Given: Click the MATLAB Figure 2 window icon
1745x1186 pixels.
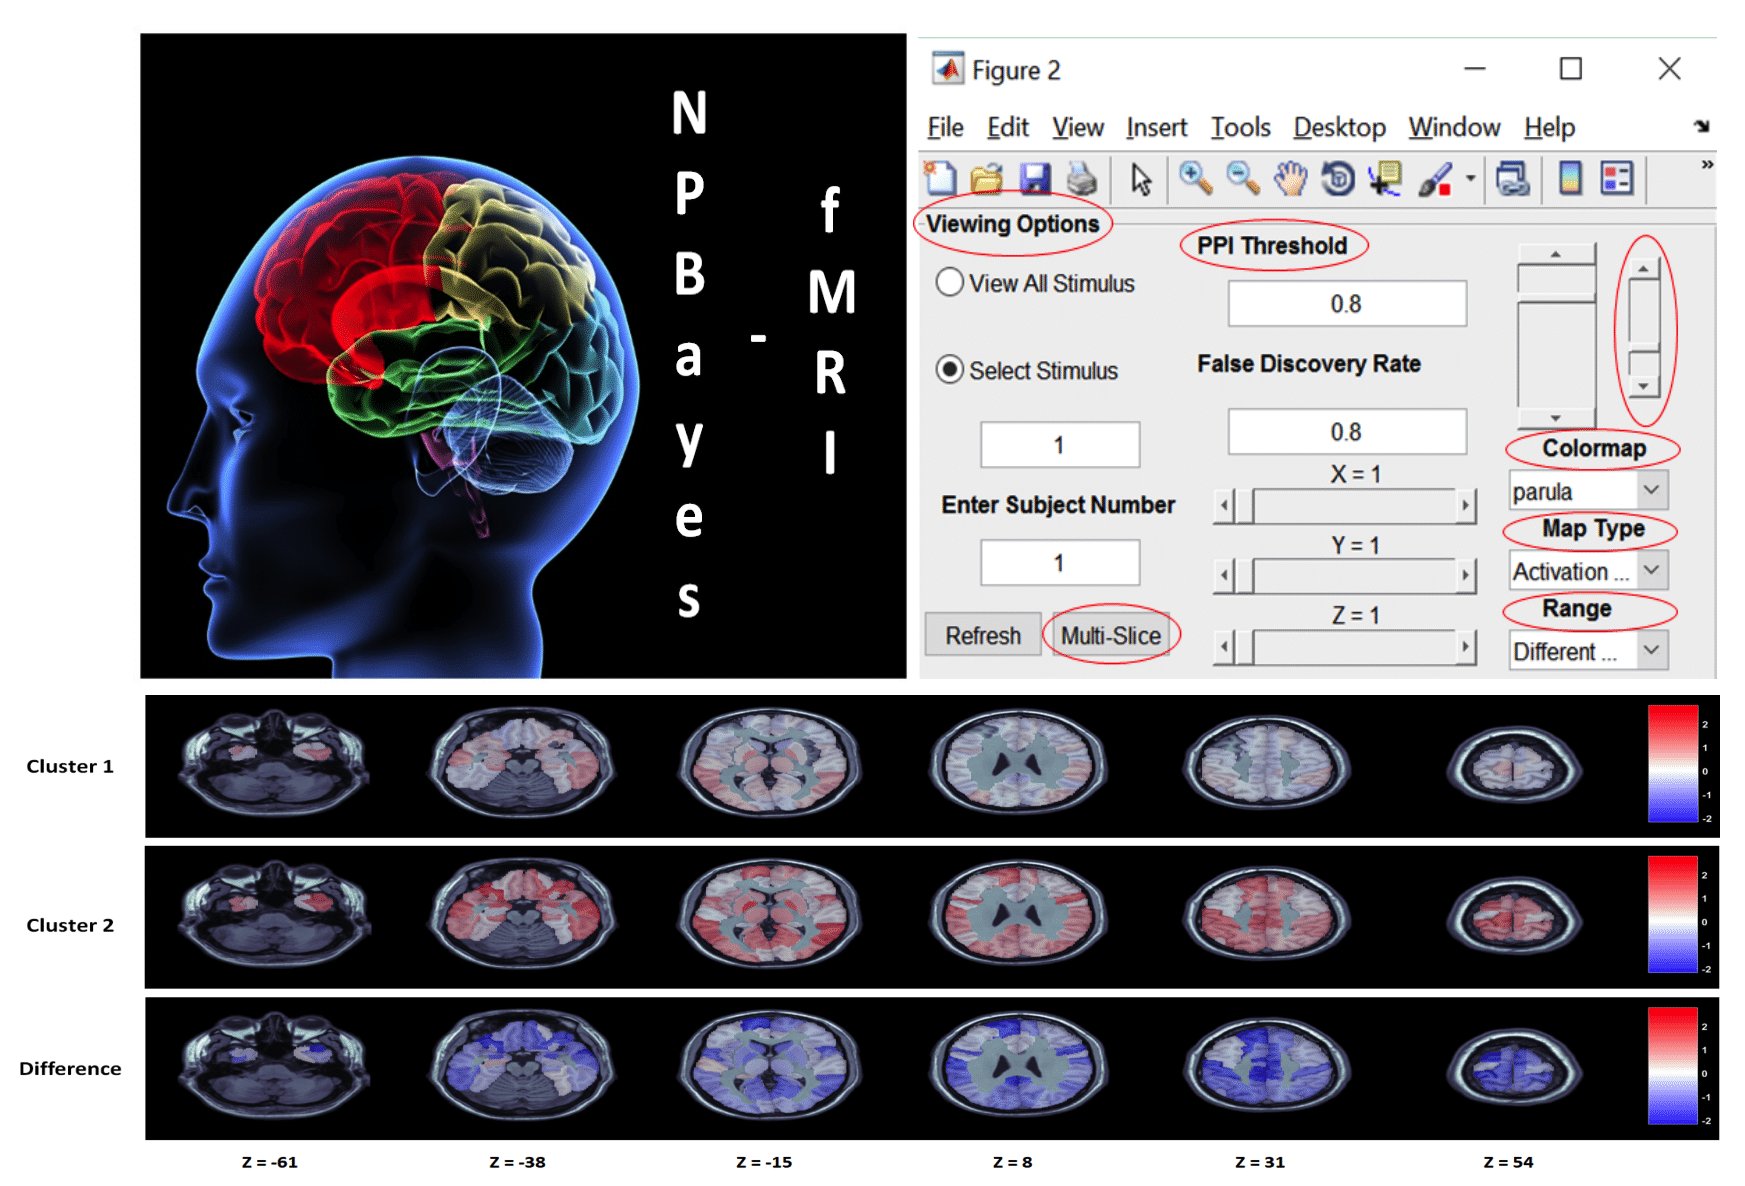Looking at the screenshot, I should (947, 69).
